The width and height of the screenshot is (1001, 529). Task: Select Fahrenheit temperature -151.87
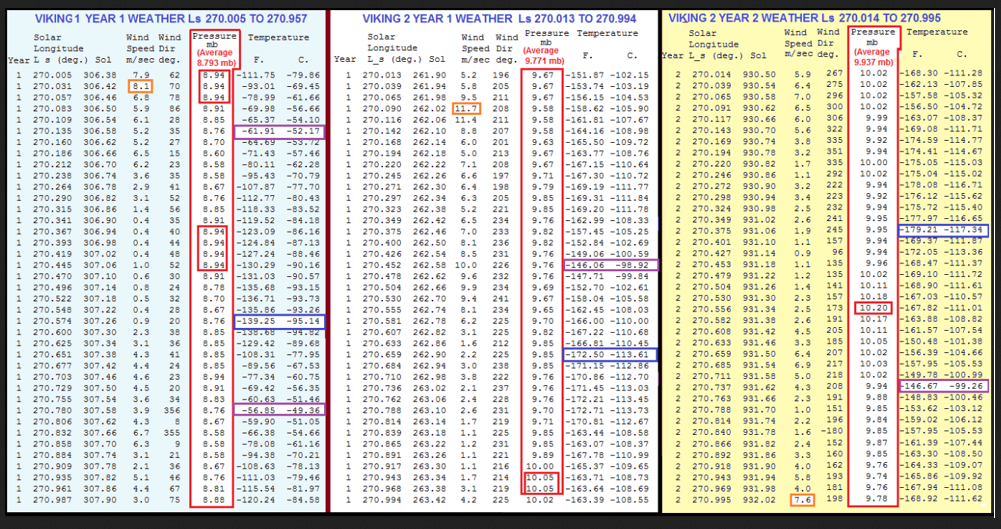point(587,75)
